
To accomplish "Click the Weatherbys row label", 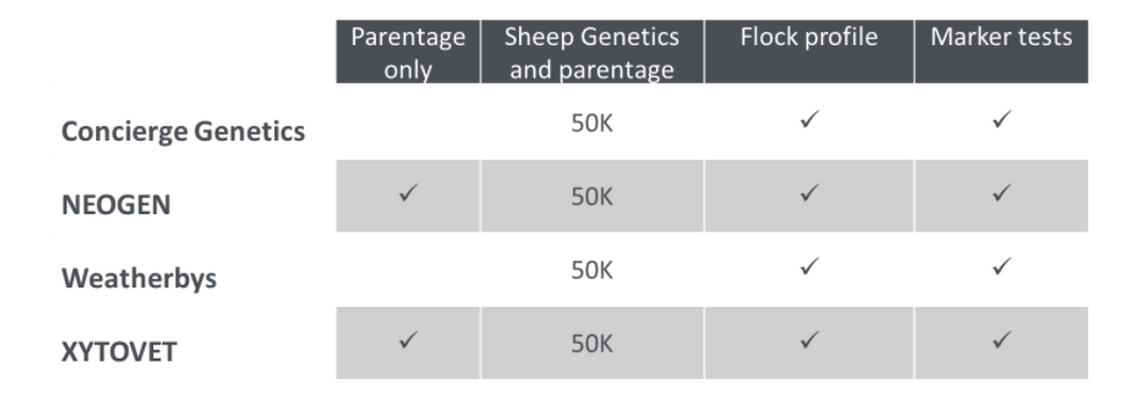I will point(139,278).
